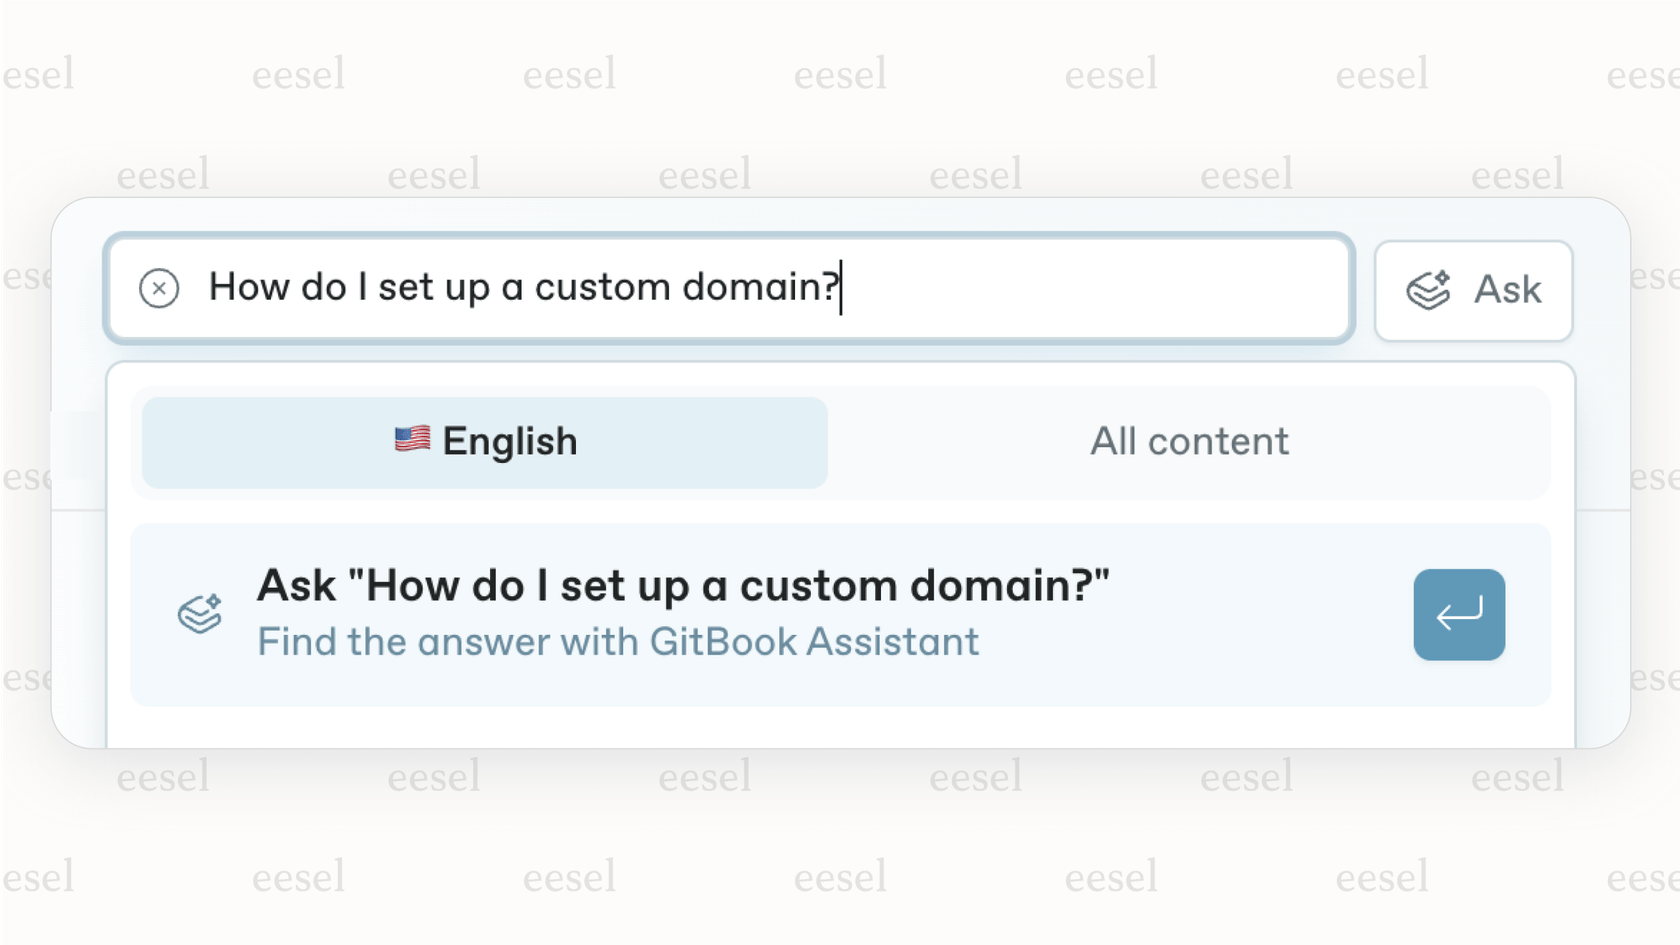Viewport: 1680px width, 945px height.
Task: Select the Ask 'How do I set up a custom domain?' suggestion
Action: [x=683, y=586]
